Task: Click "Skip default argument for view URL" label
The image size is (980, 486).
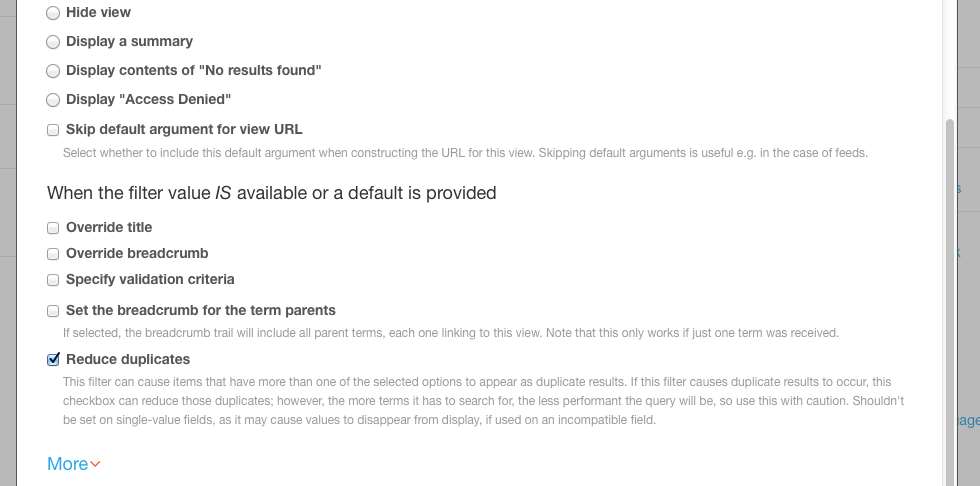Action: (x=184, y=130)
